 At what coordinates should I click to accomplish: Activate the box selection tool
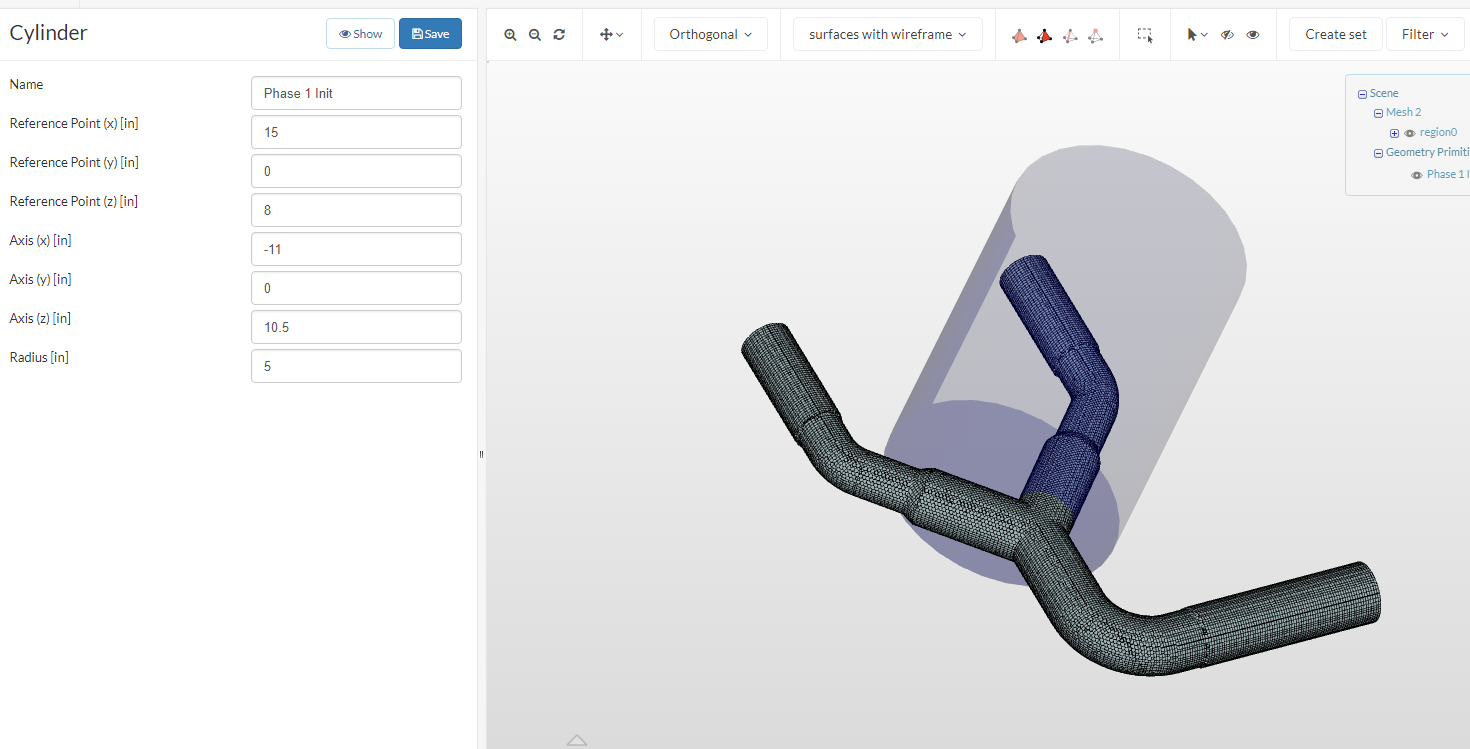point(1145,34)
